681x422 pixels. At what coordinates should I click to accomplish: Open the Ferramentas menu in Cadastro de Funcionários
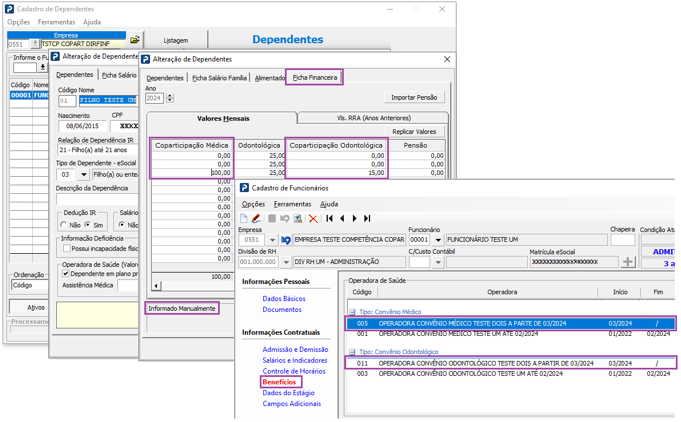292,204
